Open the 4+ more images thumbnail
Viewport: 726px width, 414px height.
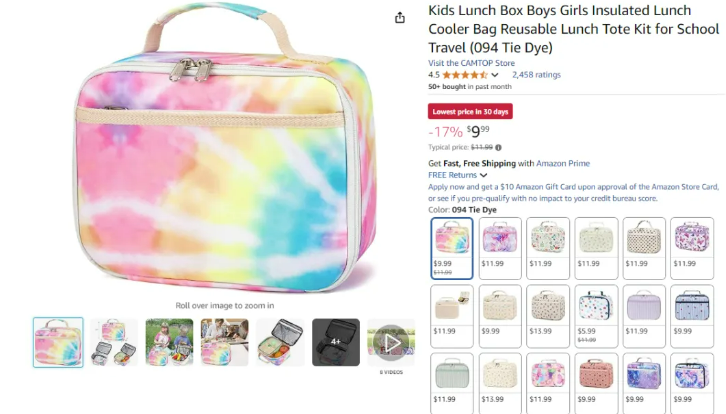point(336,342)
